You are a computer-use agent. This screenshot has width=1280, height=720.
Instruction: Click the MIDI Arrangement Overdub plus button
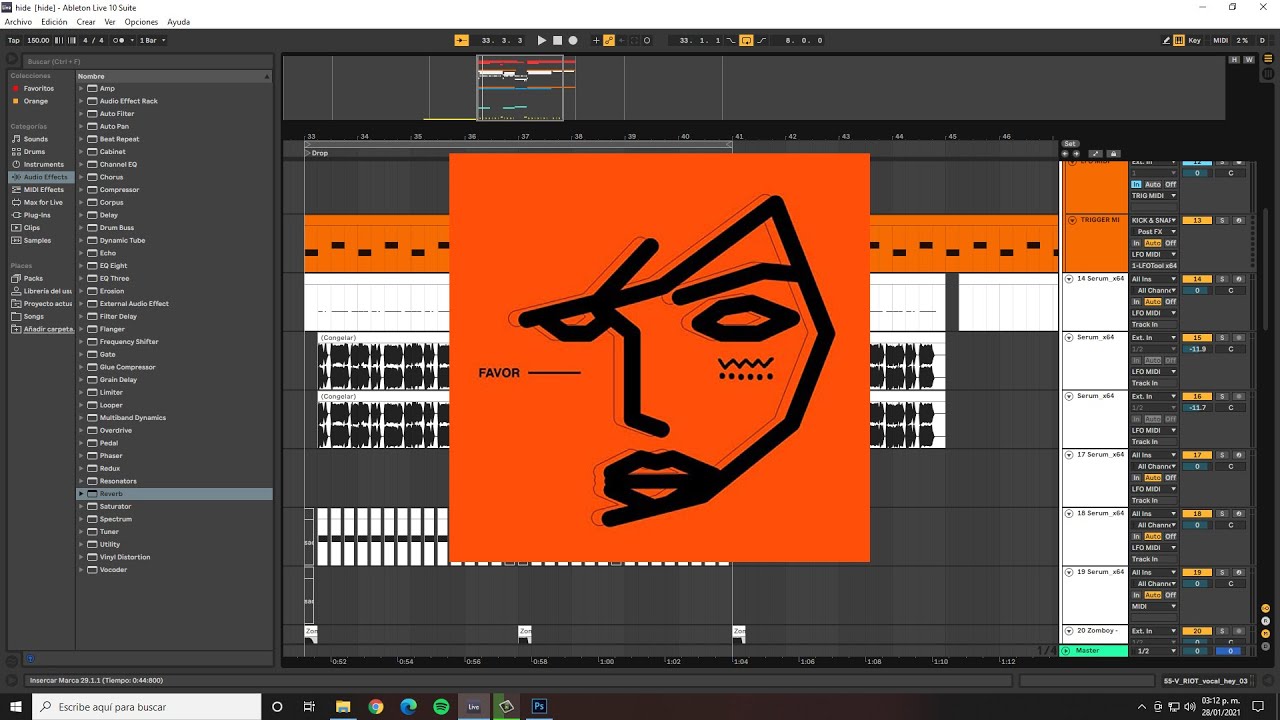tap(596, 40)
